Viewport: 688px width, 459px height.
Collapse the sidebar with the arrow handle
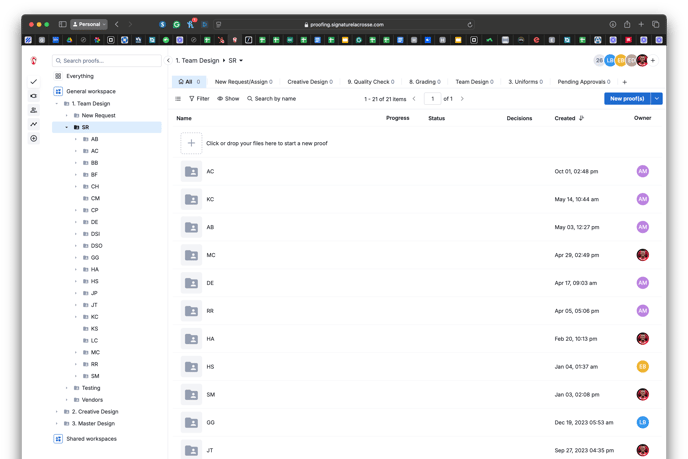tap(168, 61)
